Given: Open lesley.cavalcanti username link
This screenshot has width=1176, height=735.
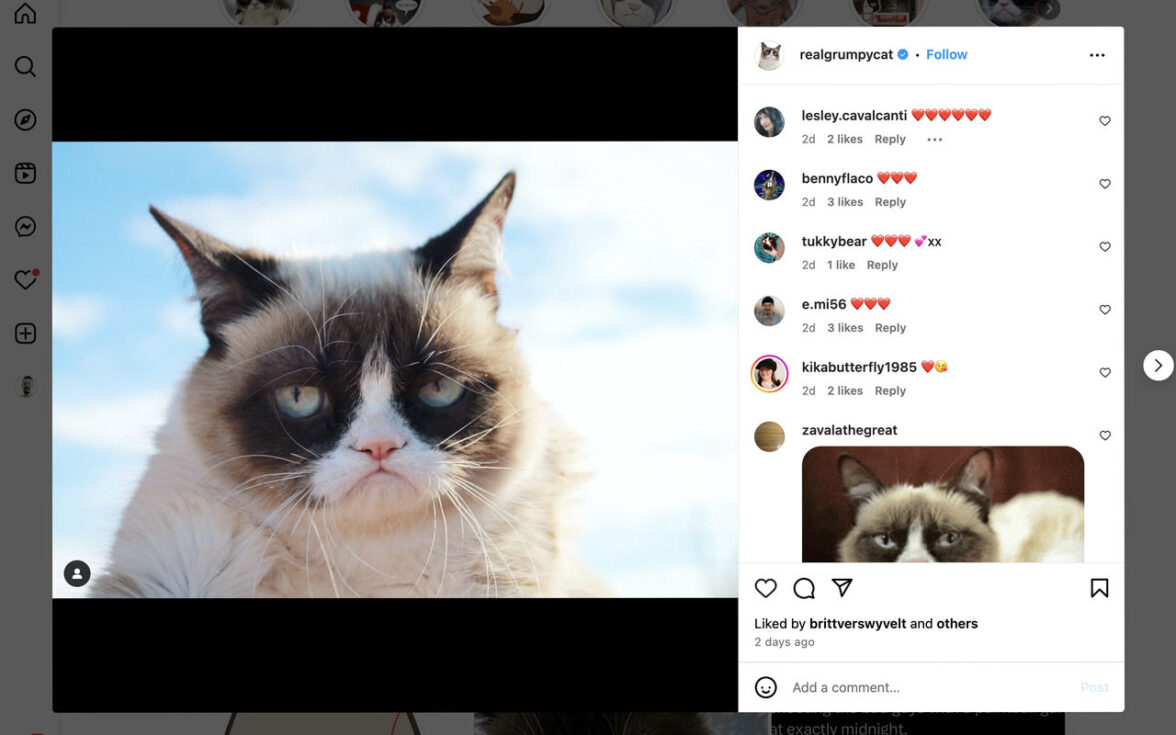Looking at the screenshot, I should coord(854,116).
